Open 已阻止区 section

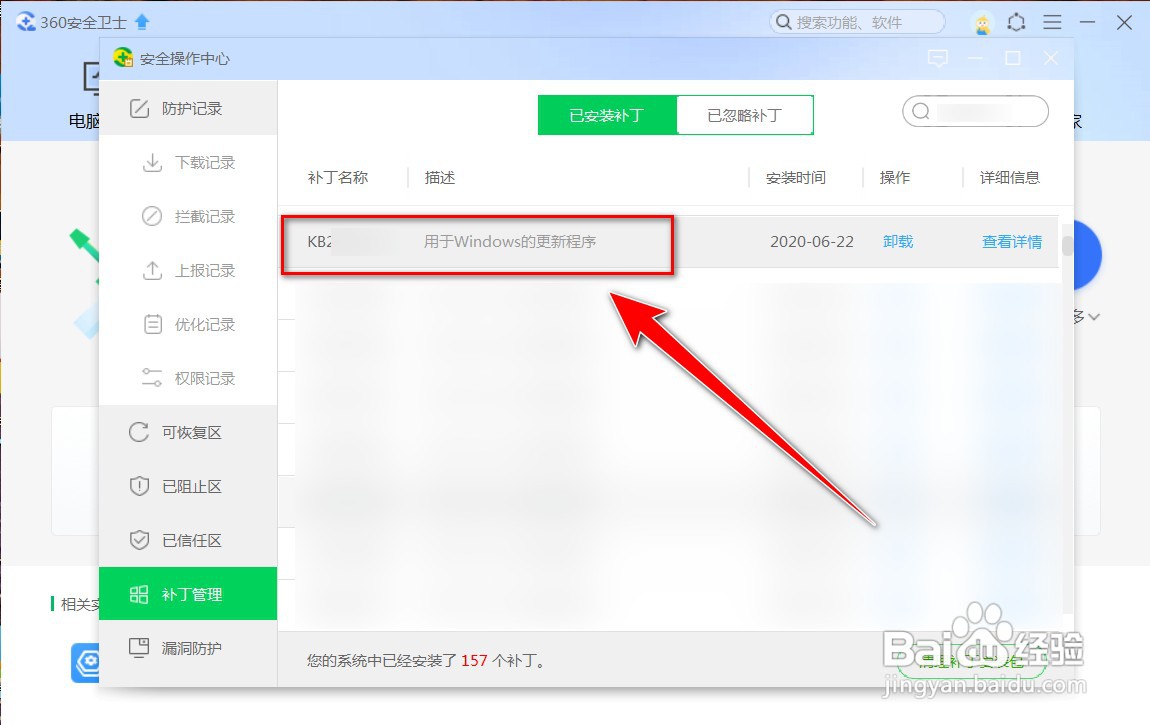pos(188,487)
